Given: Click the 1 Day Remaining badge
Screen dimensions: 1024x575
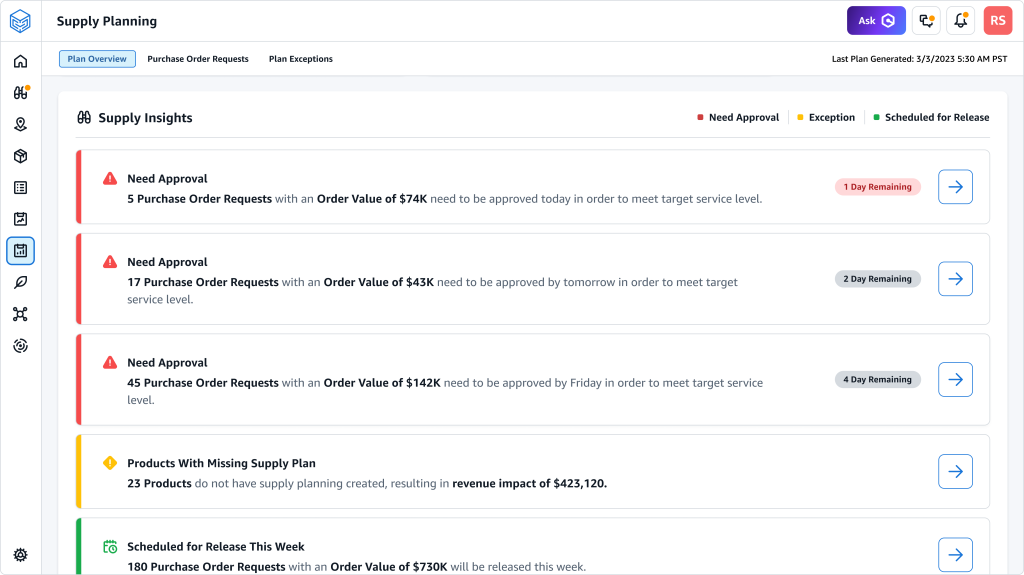Looking at the screenshot, I should tap(878, 187).
